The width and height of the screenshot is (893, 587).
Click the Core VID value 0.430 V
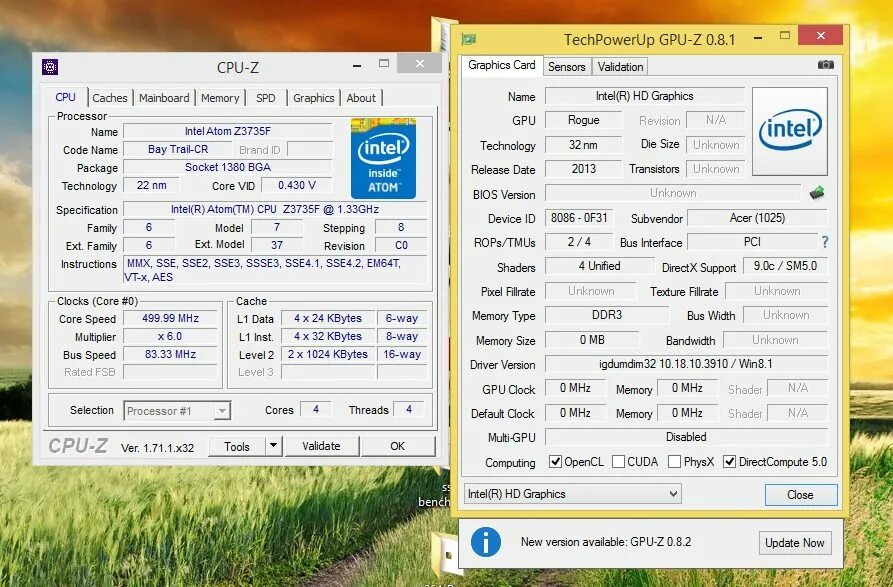[x=297, y=185]
